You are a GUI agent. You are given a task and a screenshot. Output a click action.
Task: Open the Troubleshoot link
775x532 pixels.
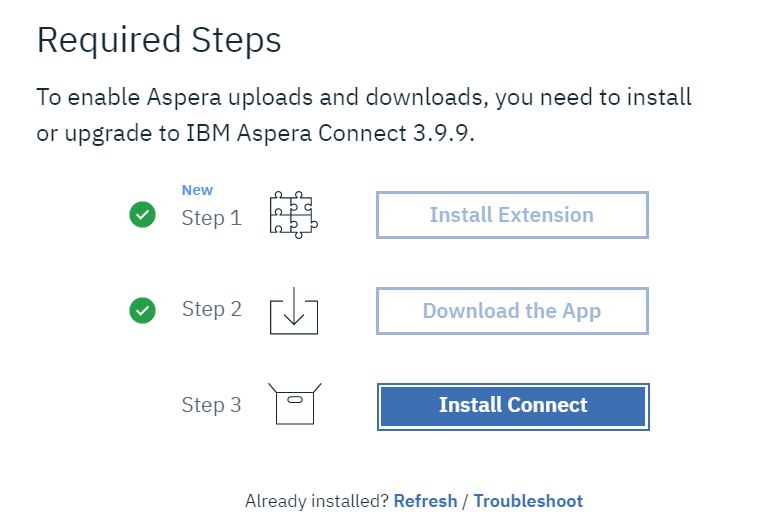click(528, 501)
